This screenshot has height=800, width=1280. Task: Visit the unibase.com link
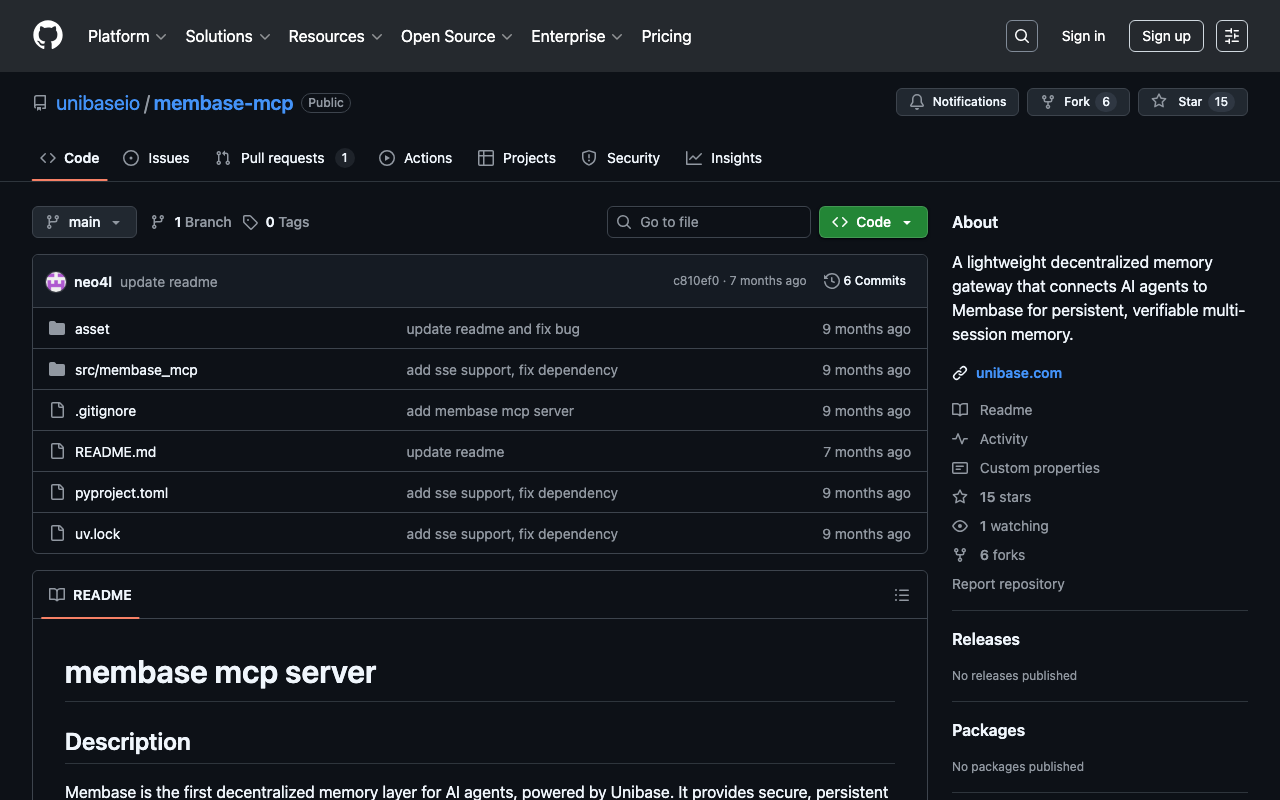1018,373
